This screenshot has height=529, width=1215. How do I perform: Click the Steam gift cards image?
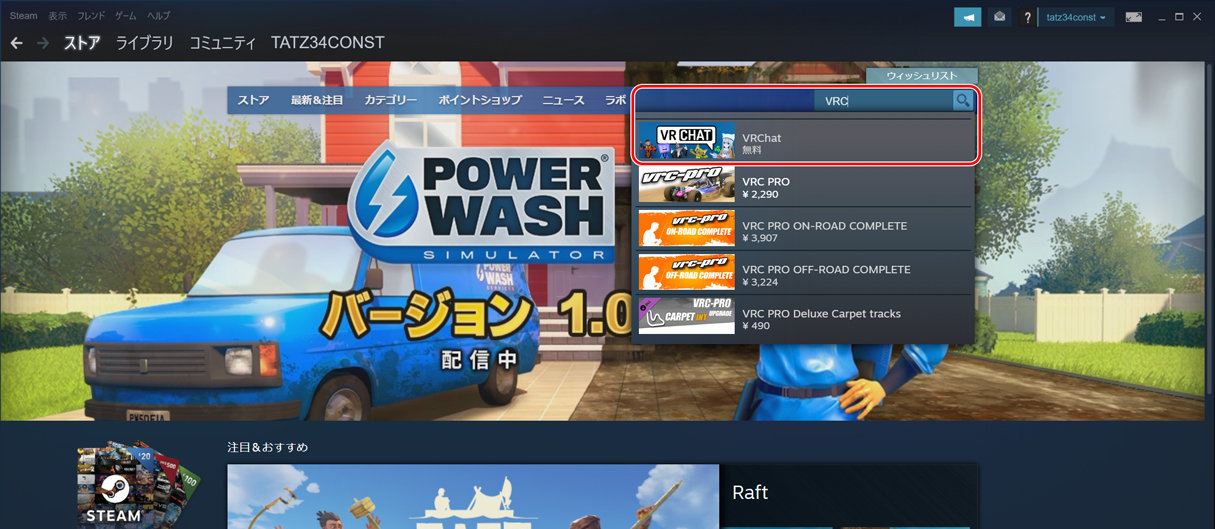click(x=138, y=484)
